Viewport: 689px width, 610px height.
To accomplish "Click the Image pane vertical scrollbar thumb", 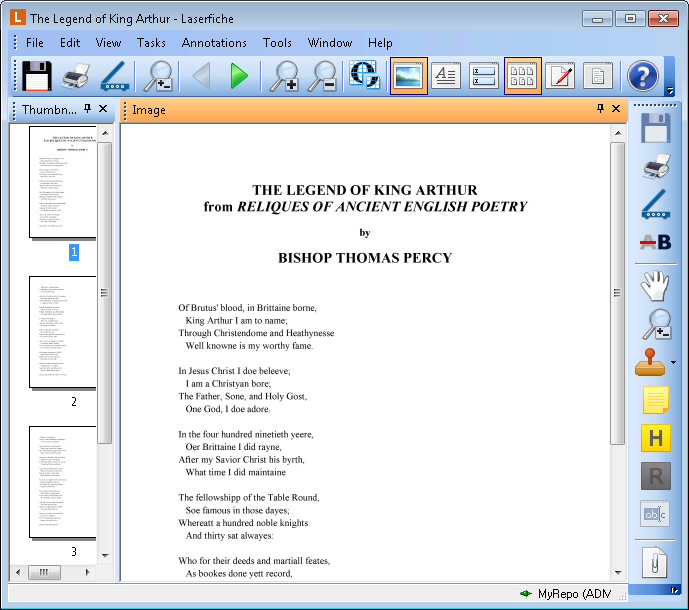I will [617, 293].
